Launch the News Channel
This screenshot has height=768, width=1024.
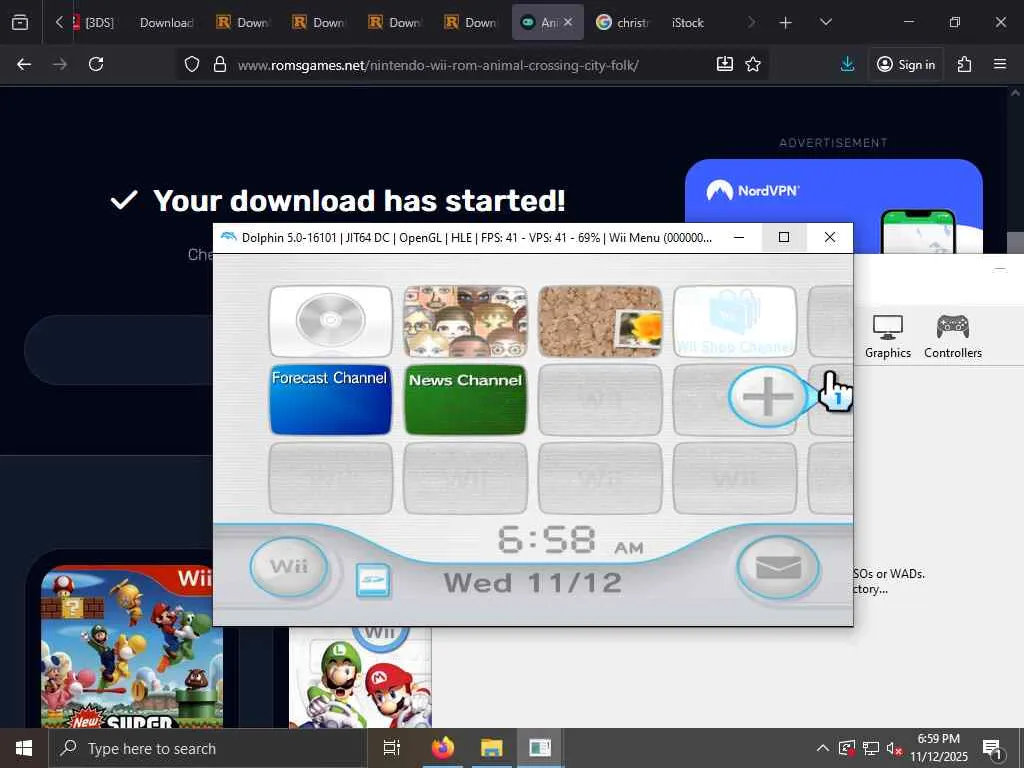(x=465, y=400)
